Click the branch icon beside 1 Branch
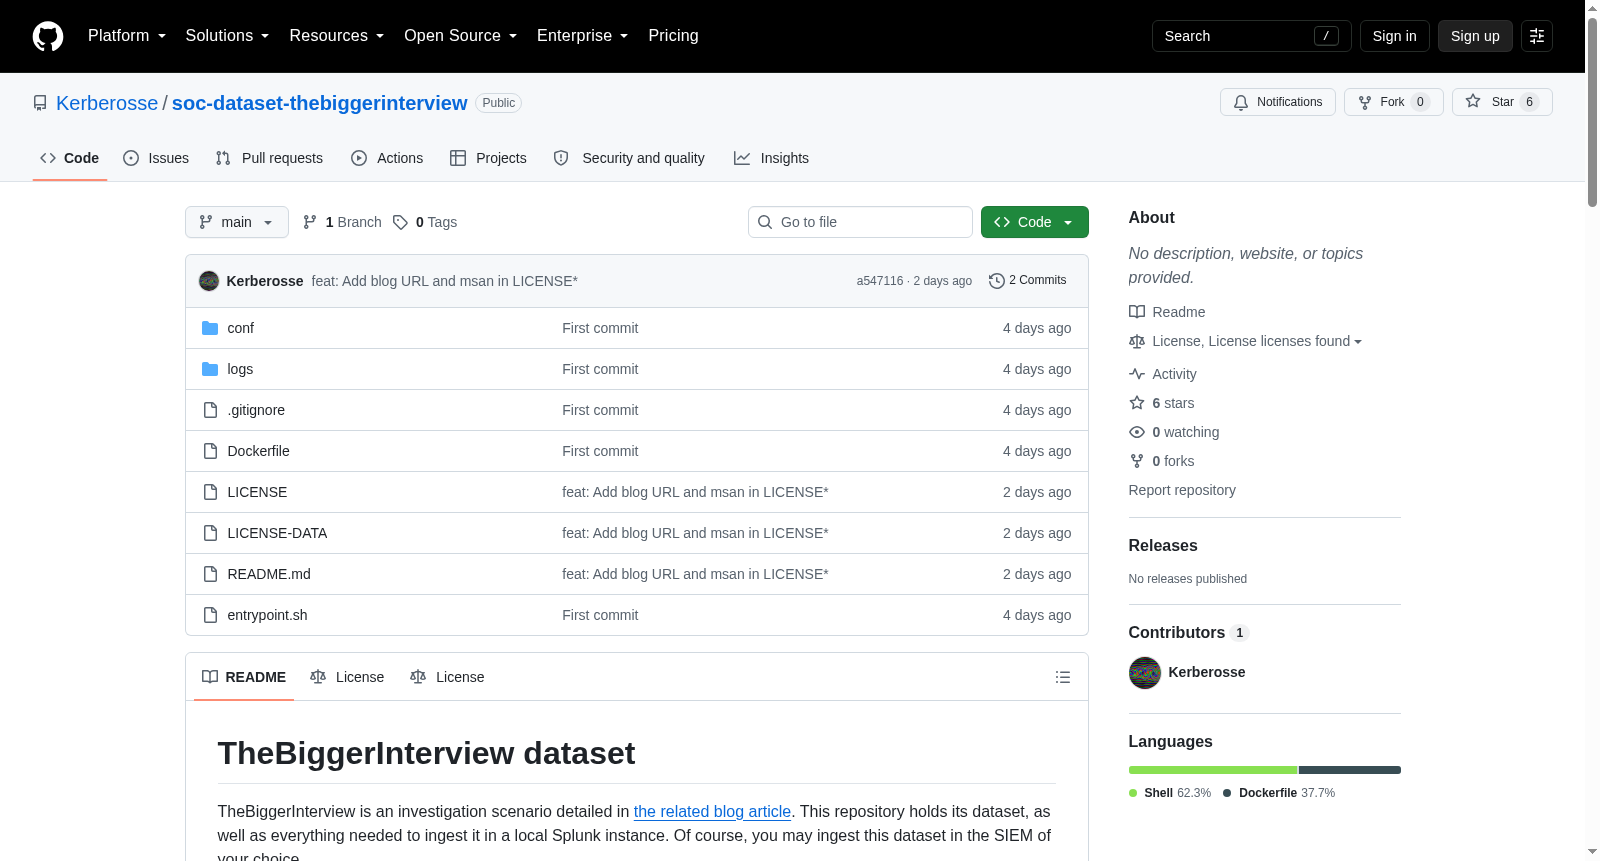 (310, 222)
